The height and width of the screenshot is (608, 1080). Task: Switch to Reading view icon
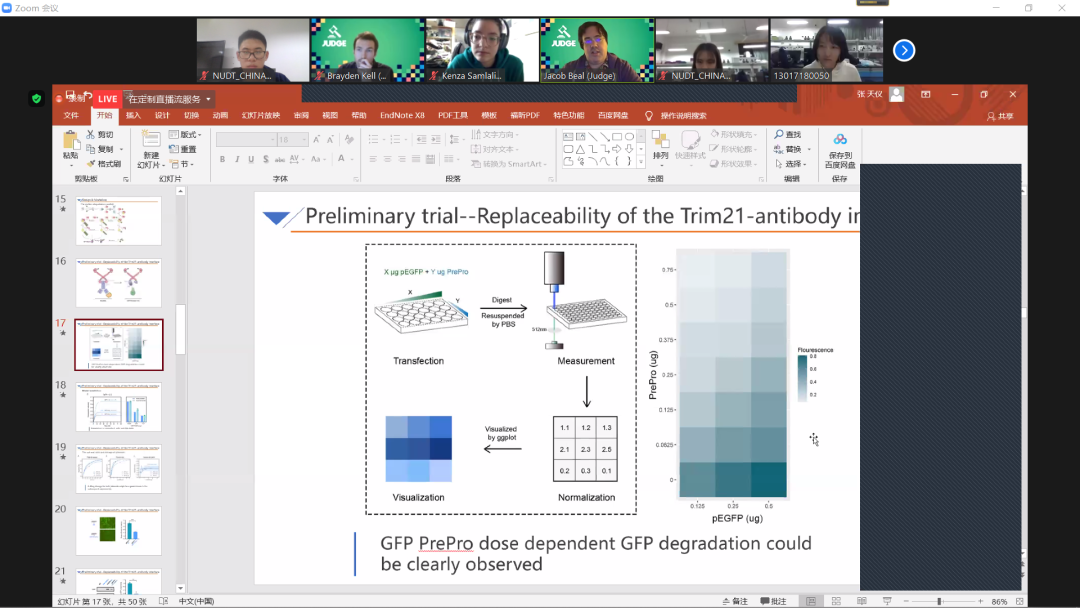point(862,601)
